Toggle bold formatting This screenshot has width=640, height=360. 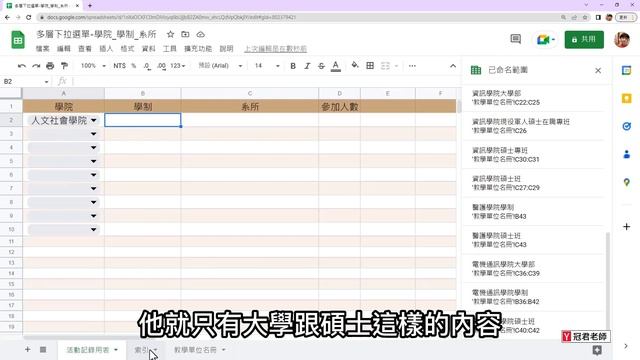click(293, 66)
